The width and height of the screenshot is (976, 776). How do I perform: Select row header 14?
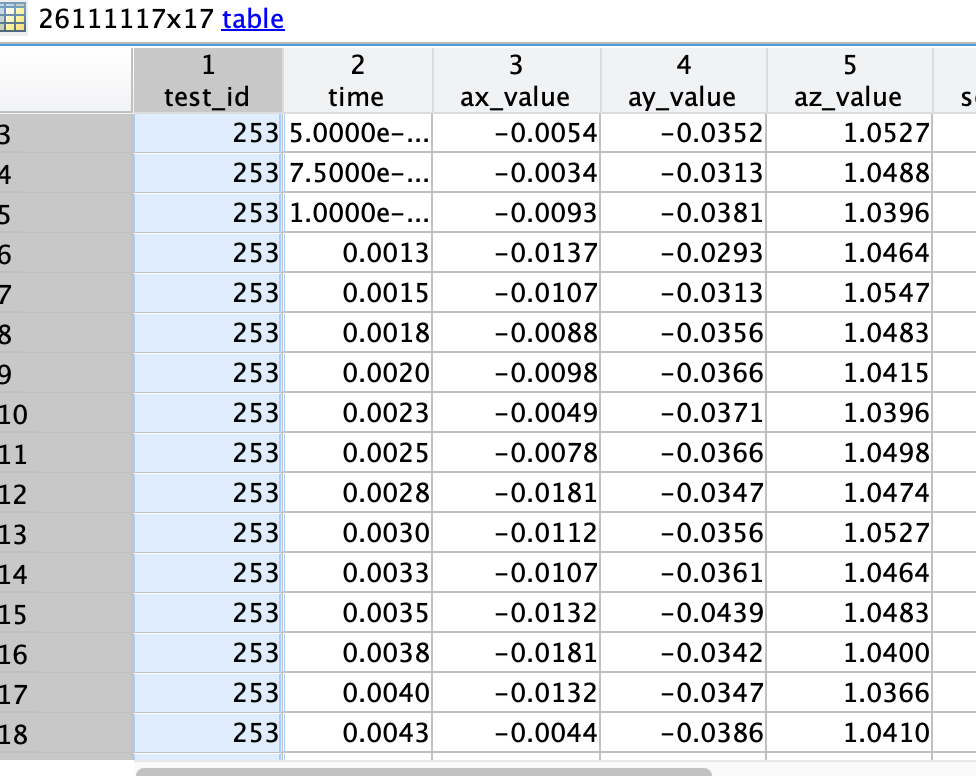tap(67, 573)
